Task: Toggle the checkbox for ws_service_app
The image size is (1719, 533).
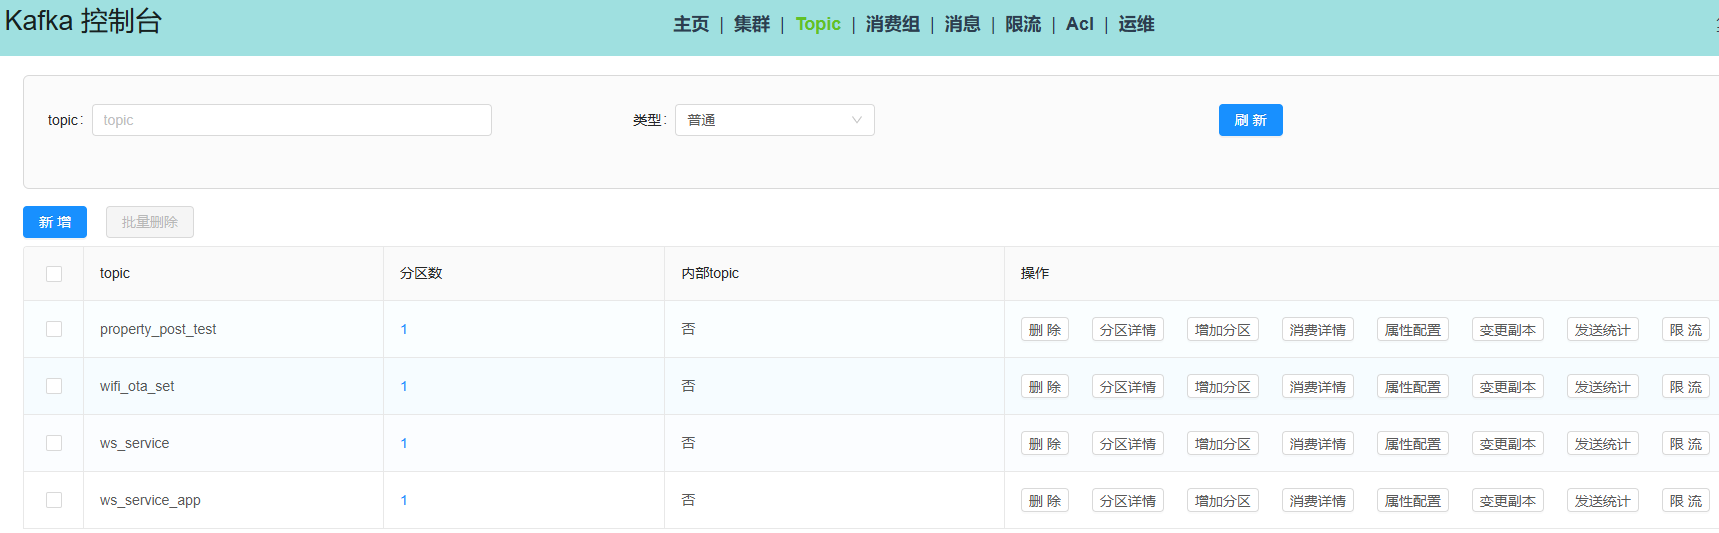Action: (x=54, y=500)
